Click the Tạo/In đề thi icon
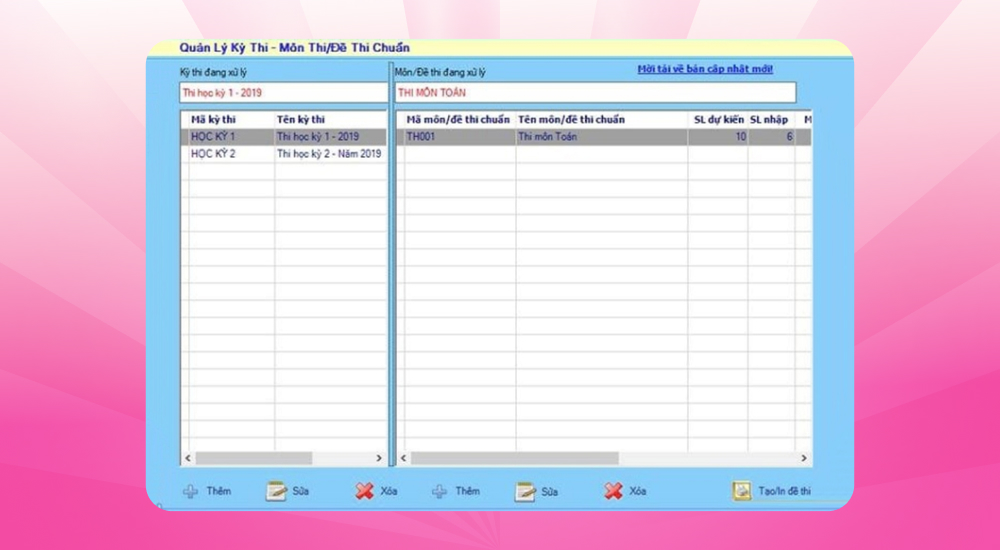The width and height of the screenshot is (1000, 550). [x=742, y=491]
